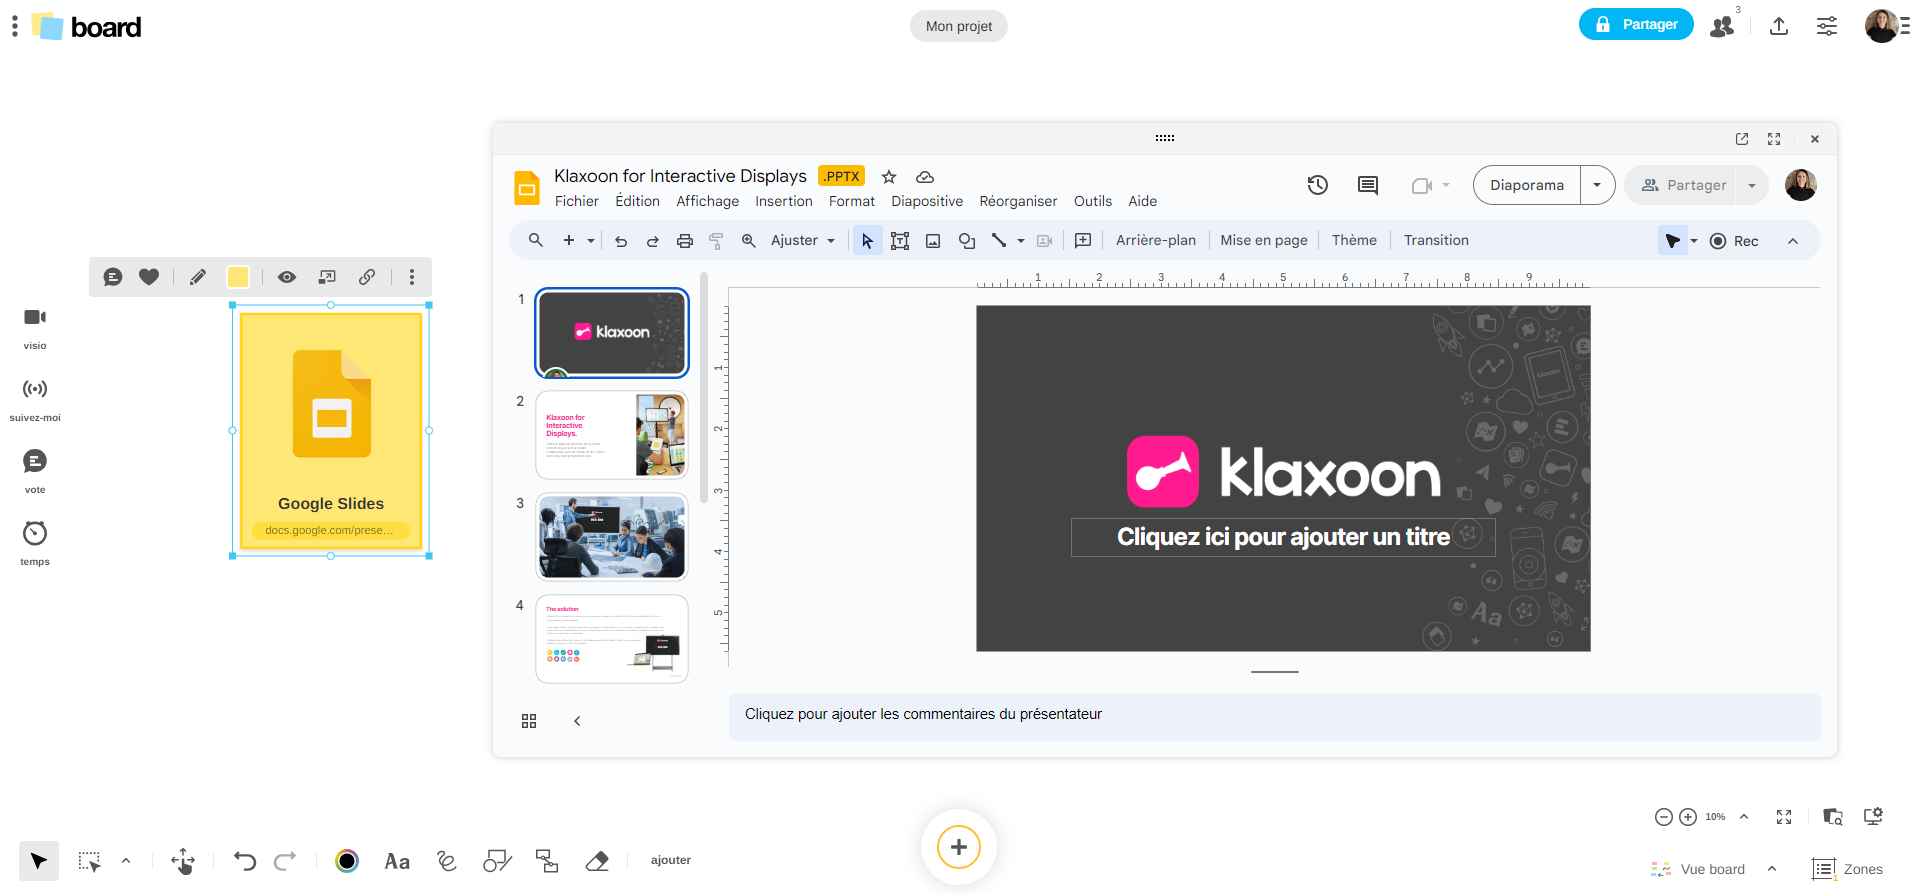
Task: Open the Diapositive menu
Action: pyautogui.click(x=927, y=201)
